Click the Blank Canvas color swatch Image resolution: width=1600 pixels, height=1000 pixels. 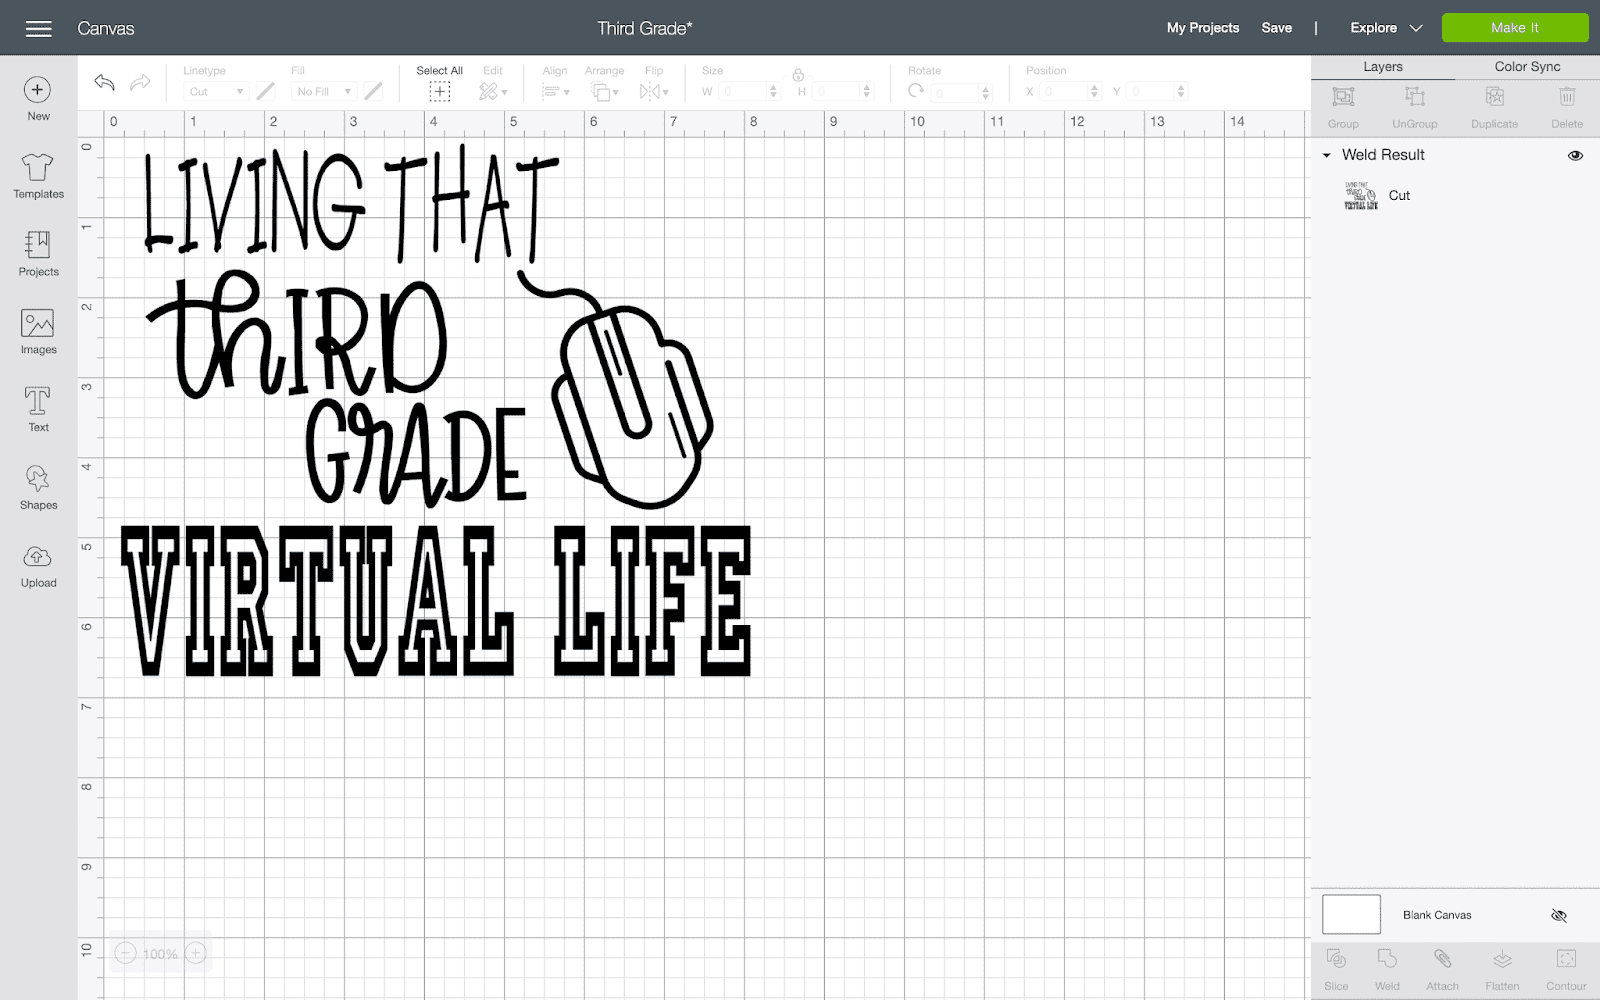[1351, 914]
